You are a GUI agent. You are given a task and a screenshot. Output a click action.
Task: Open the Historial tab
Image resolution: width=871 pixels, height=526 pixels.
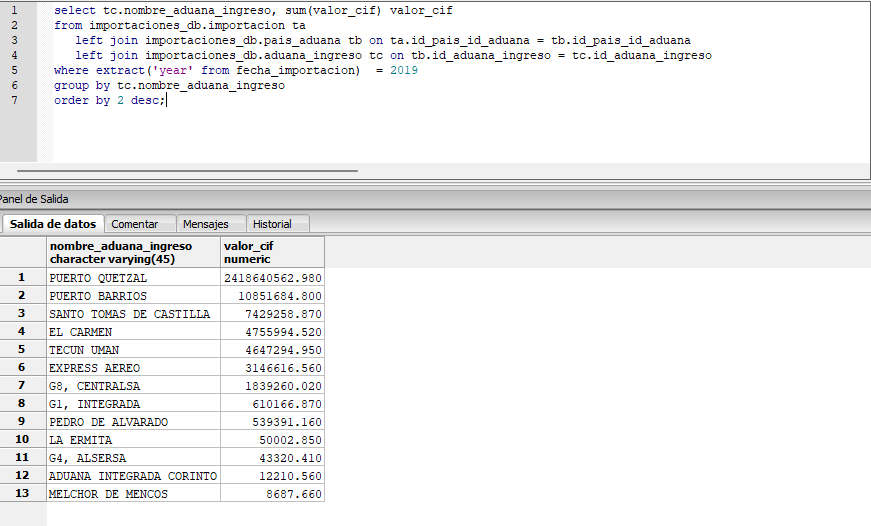(272, 224)
